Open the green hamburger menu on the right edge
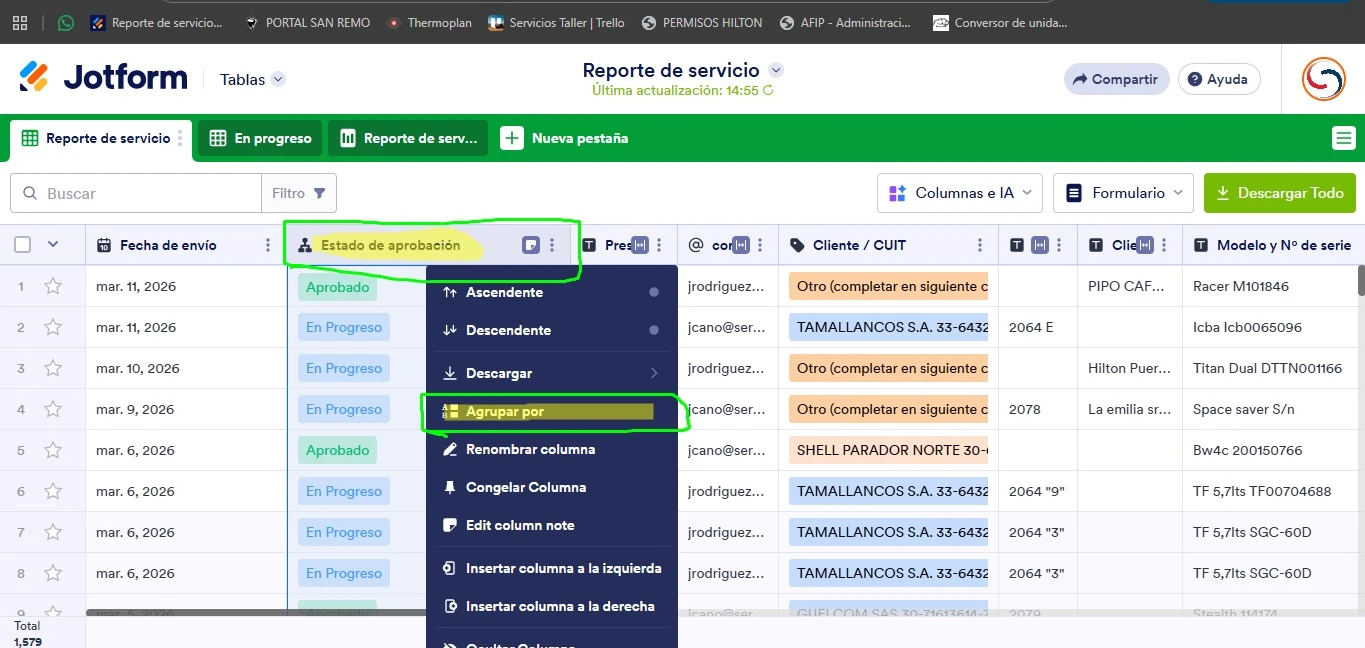 [1344, 137]
